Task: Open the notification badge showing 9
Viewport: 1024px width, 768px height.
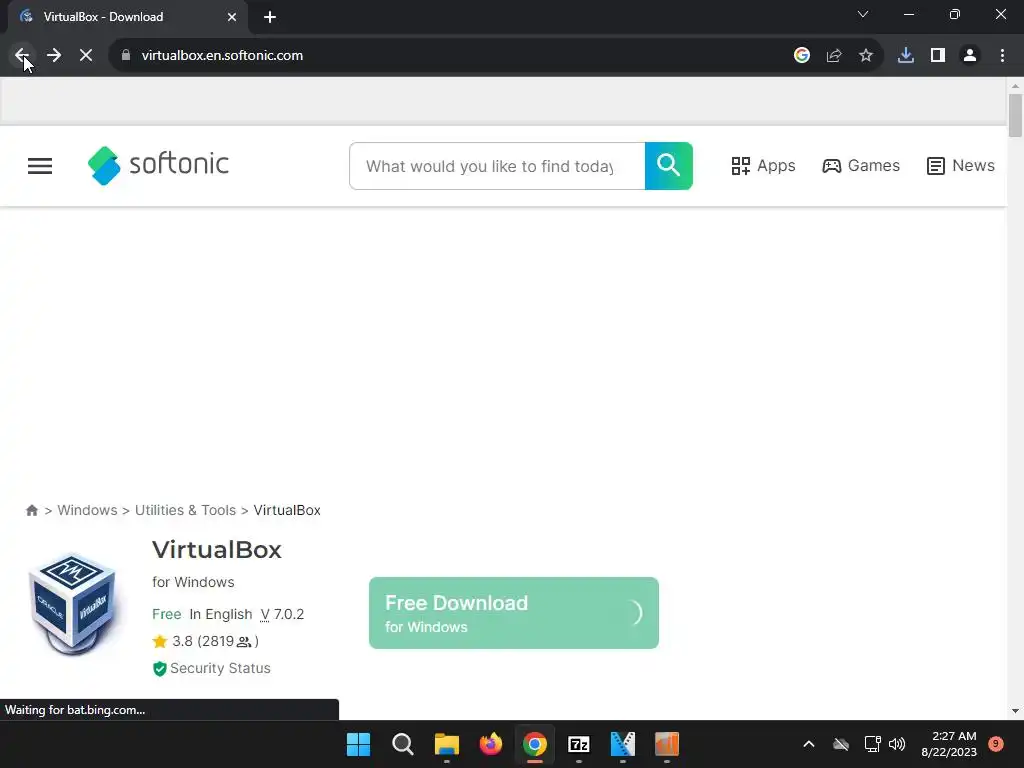Action: coord(996,744)
